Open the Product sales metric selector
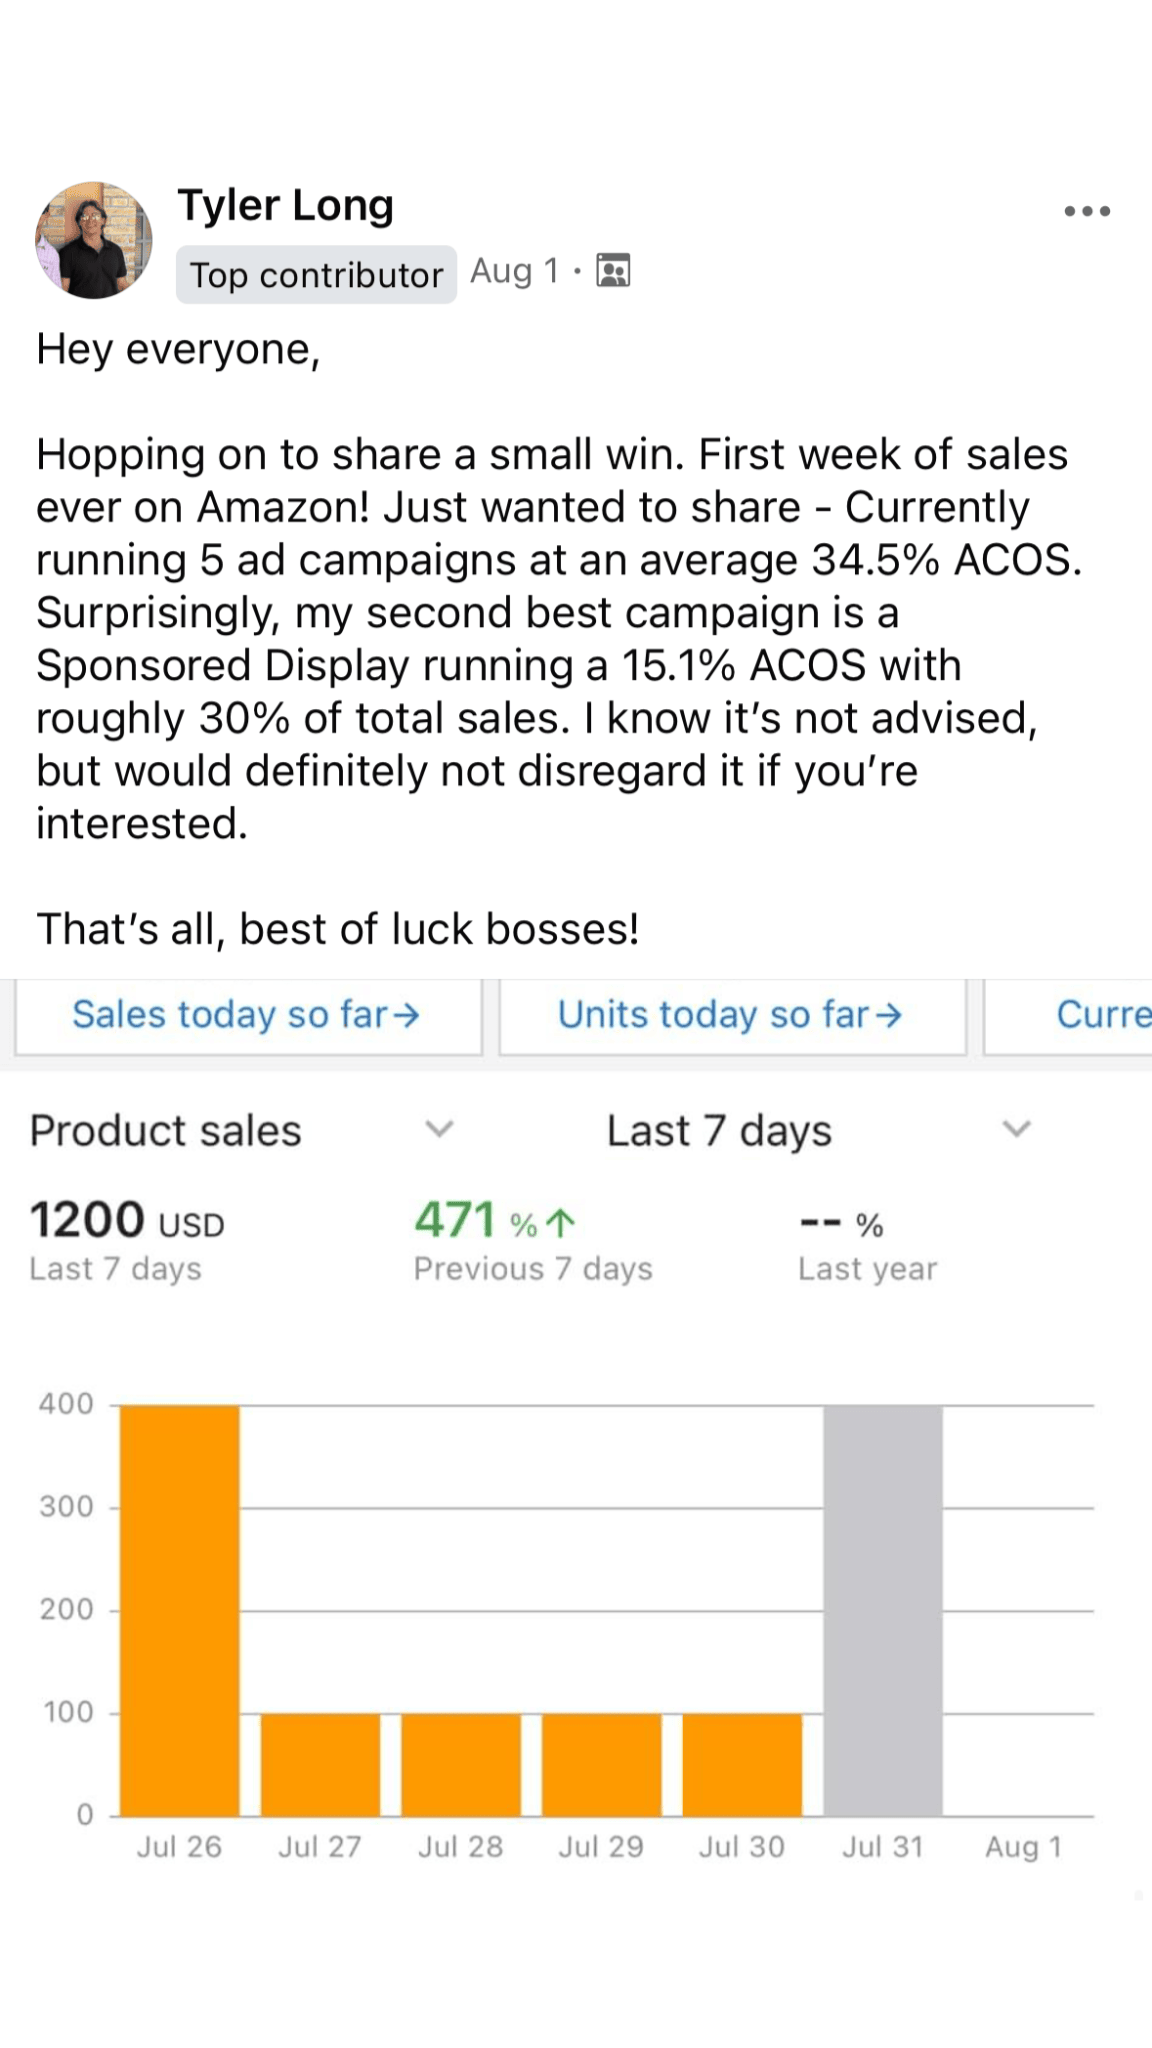1152x2048 pixels. (166, 1131)
